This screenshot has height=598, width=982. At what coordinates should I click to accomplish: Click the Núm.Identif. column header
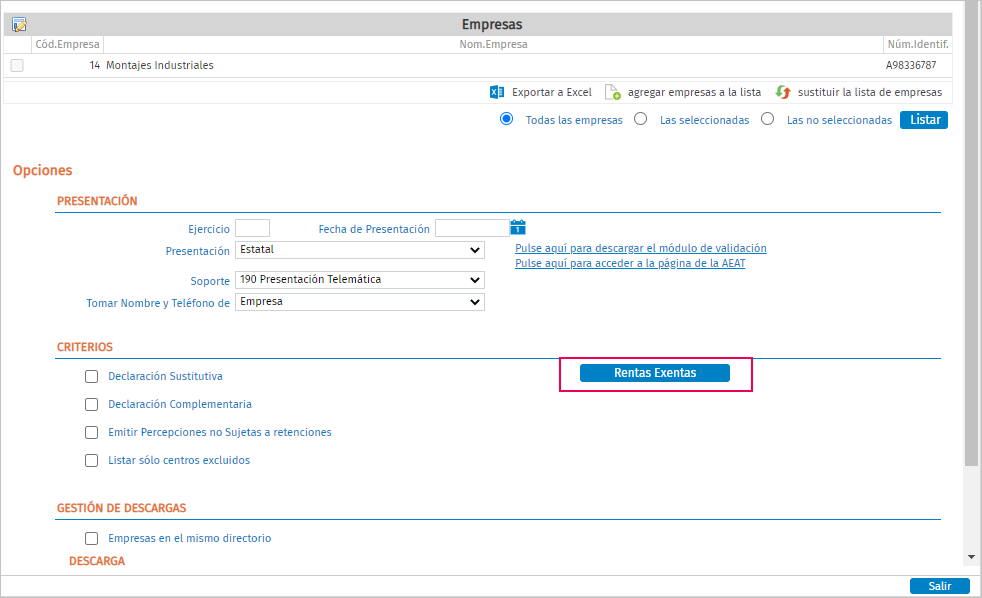click(x=917, y=44)
